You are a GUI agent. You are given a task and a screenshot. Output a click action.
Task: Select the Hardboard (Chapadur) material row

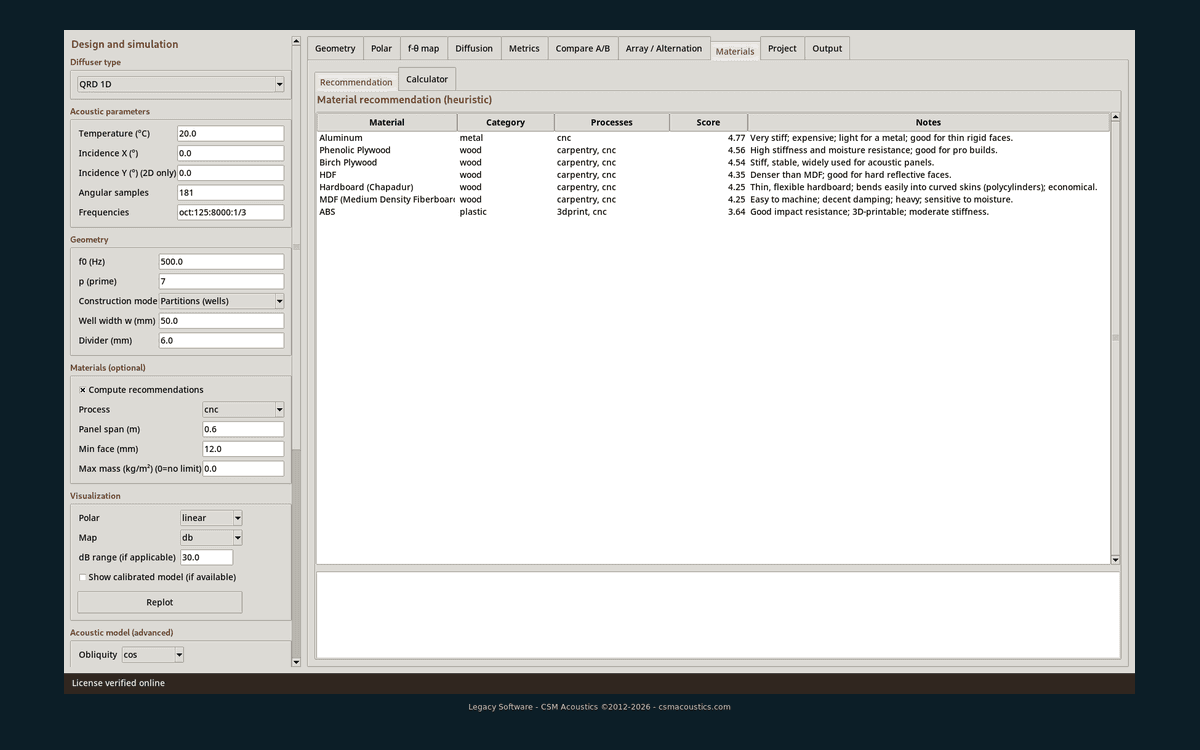click(x=713, y=187)
